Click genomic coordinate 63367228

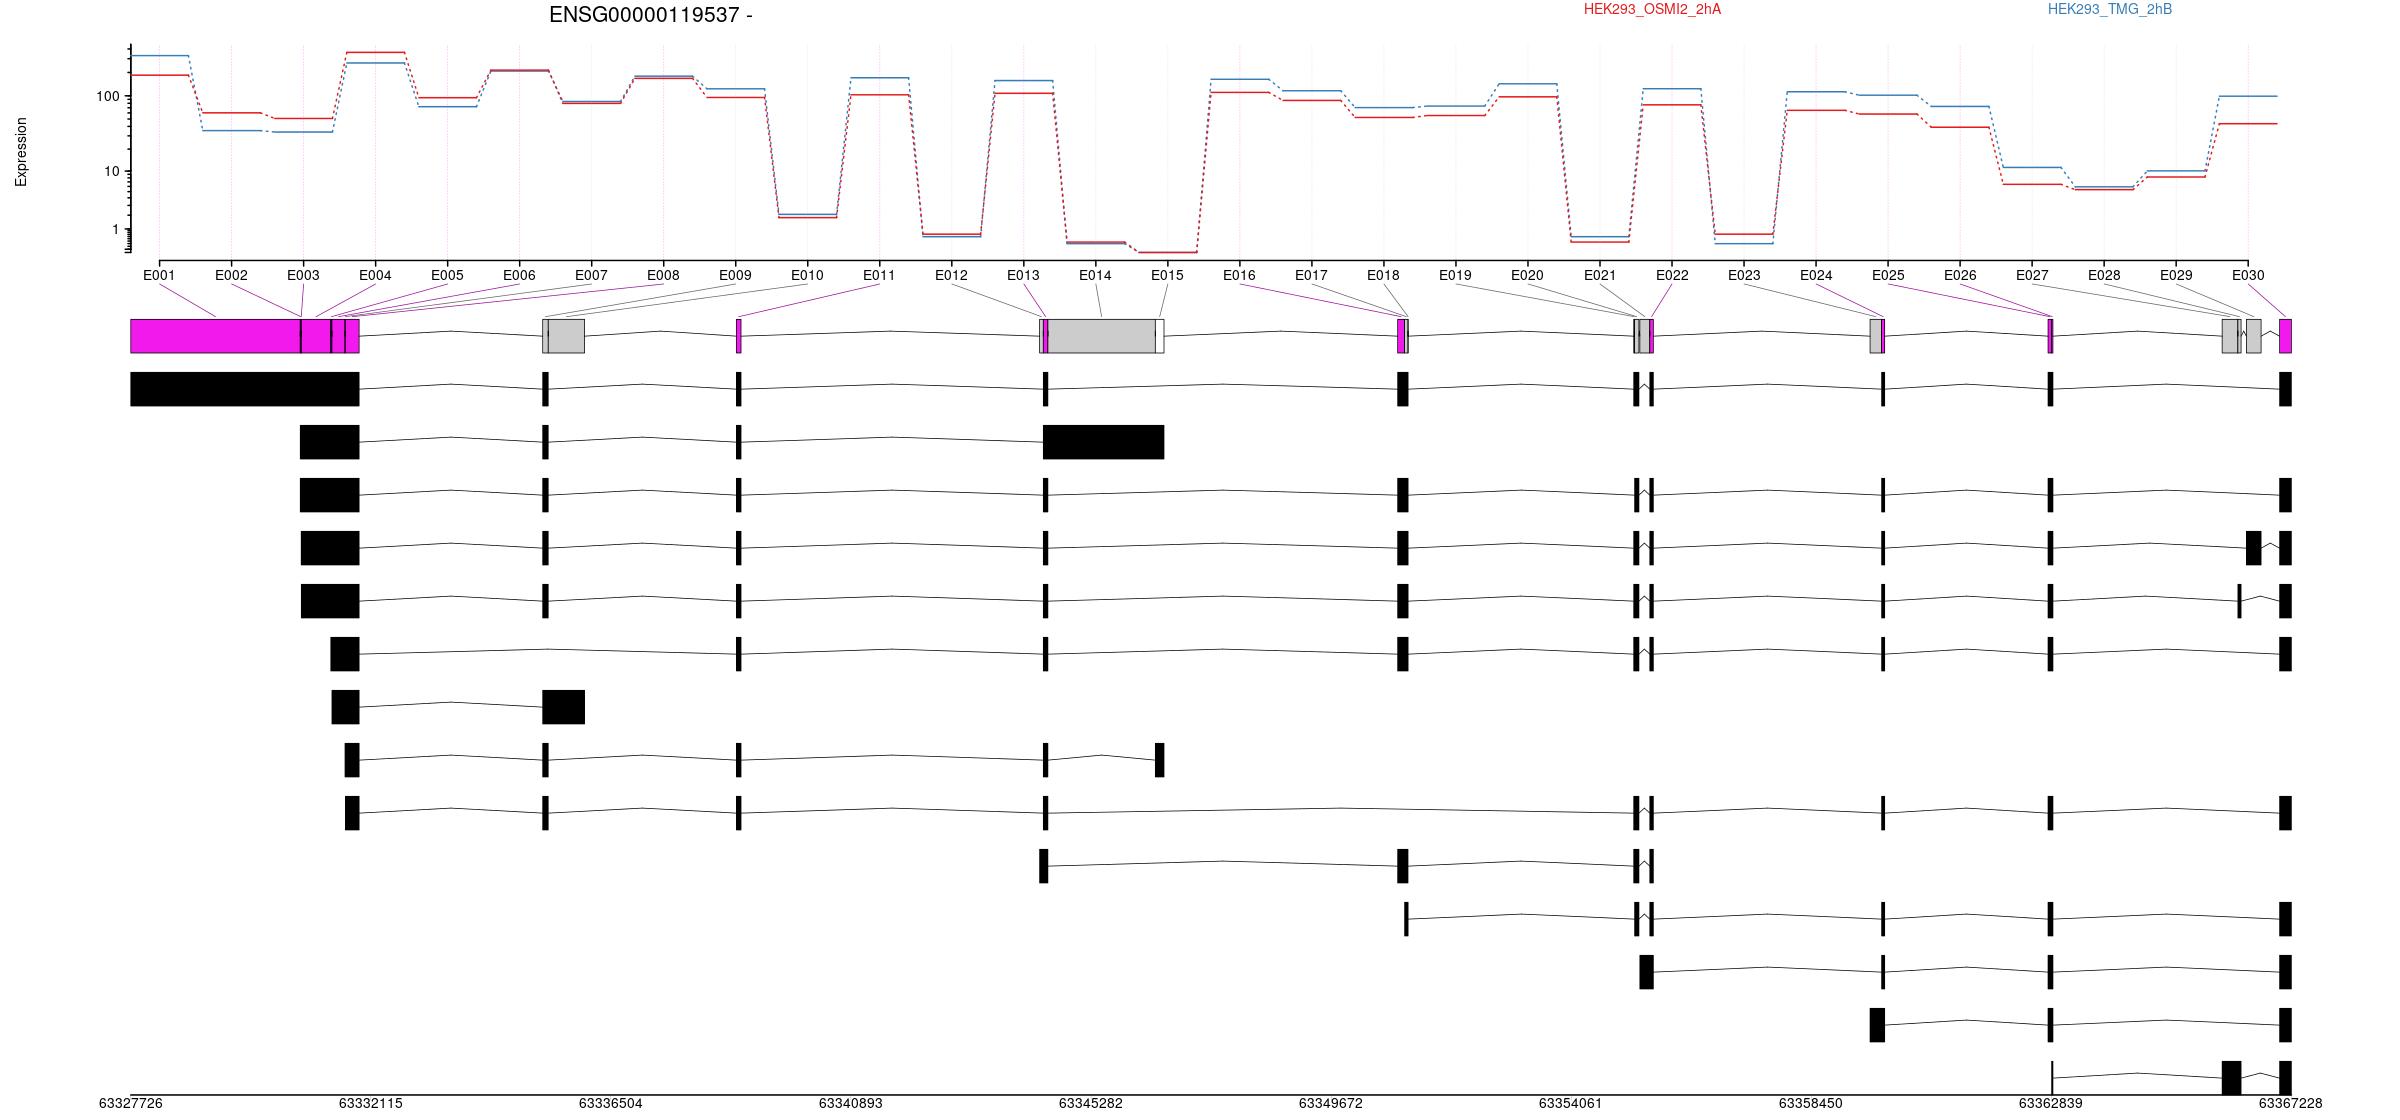coord(2290,1103)
